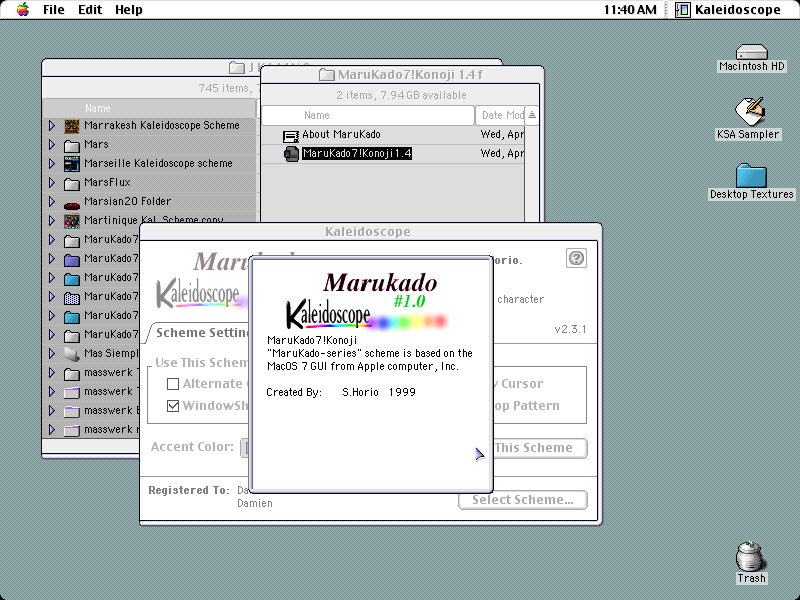Screen dimensions: 800x600
Task: Expand the Mas Siempl row triangle
Action: [52, 353]
